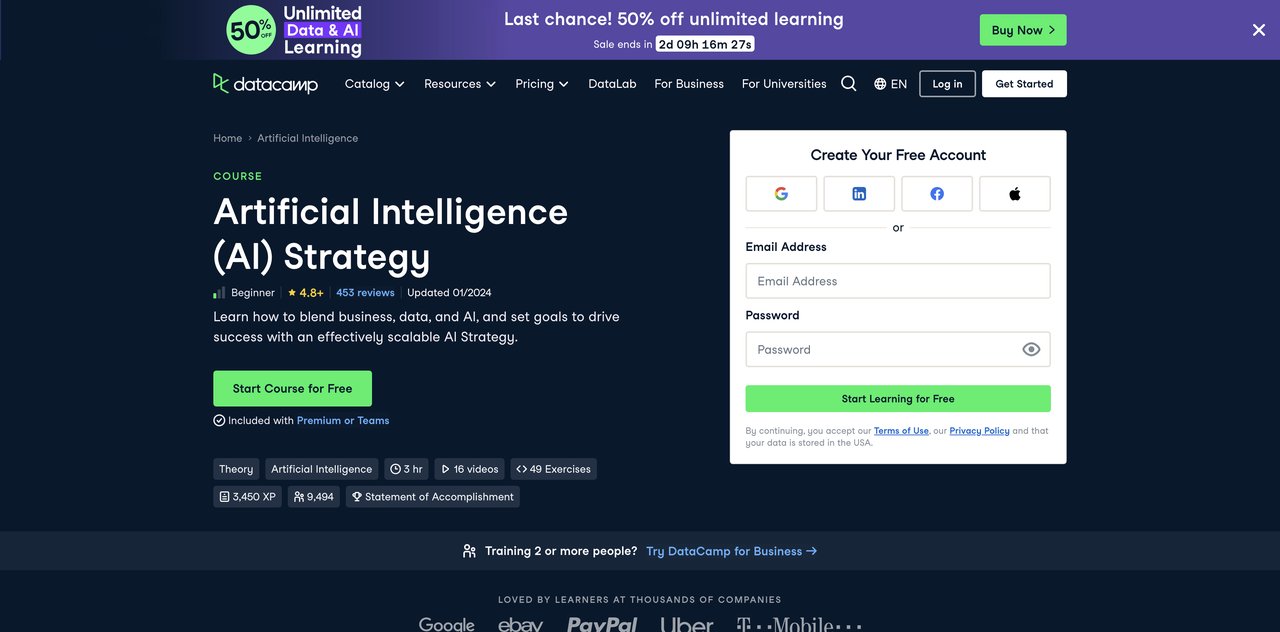Image resolution: width=1280 pixels, height=632 pixels.
Task: Click the T-Mobile company logo
Action: click(x=799, y=624)
